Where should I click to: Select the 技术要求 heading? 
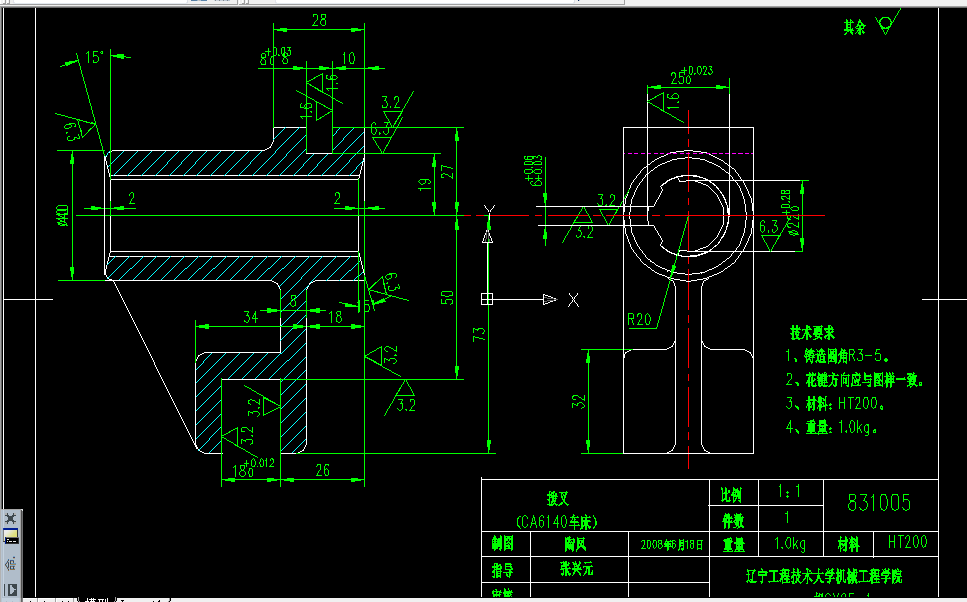tap(812, 333)
